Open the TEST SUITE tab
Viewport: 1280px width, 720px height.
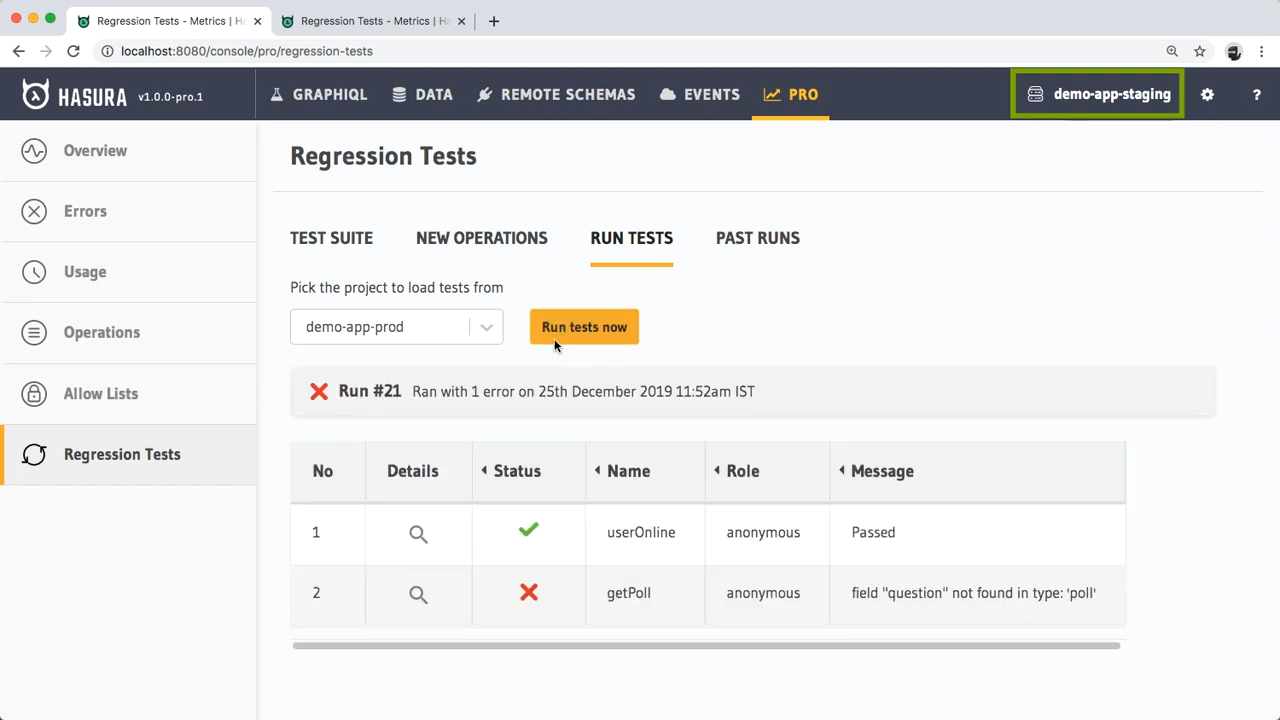(331, 238)
